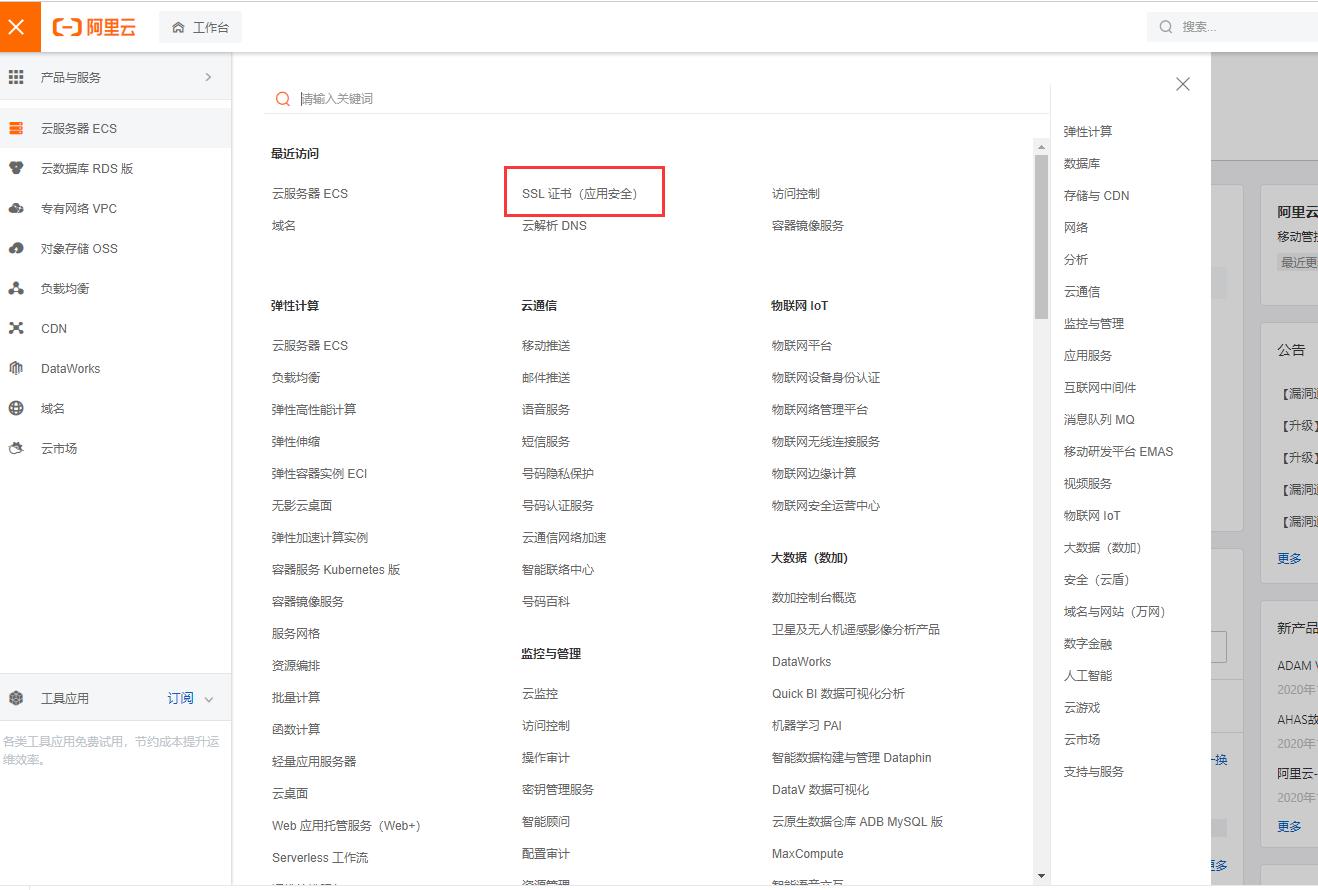Click the 产品与服务 grid icon

16,77
